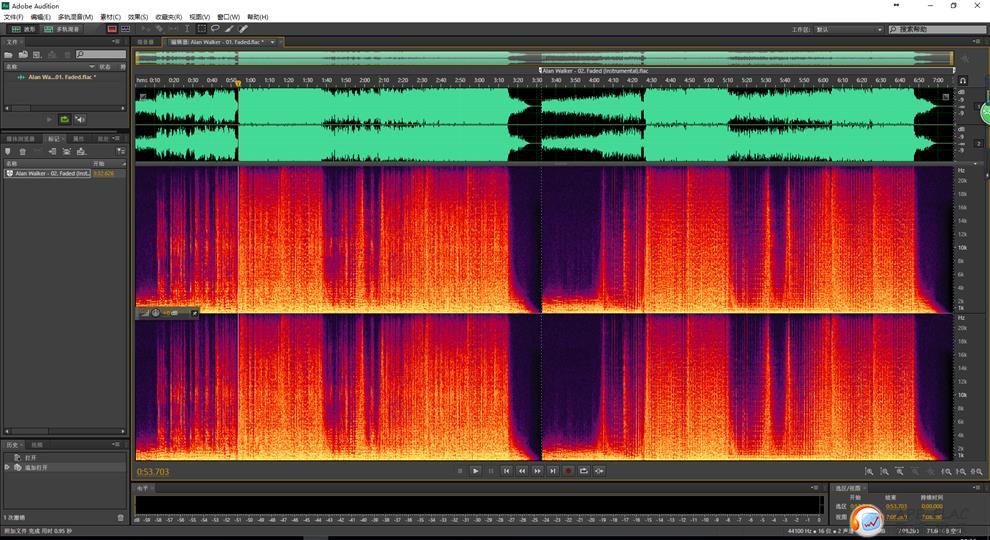Clear history with trash icon
Viewport: 990px width, 540px height.
121,518
